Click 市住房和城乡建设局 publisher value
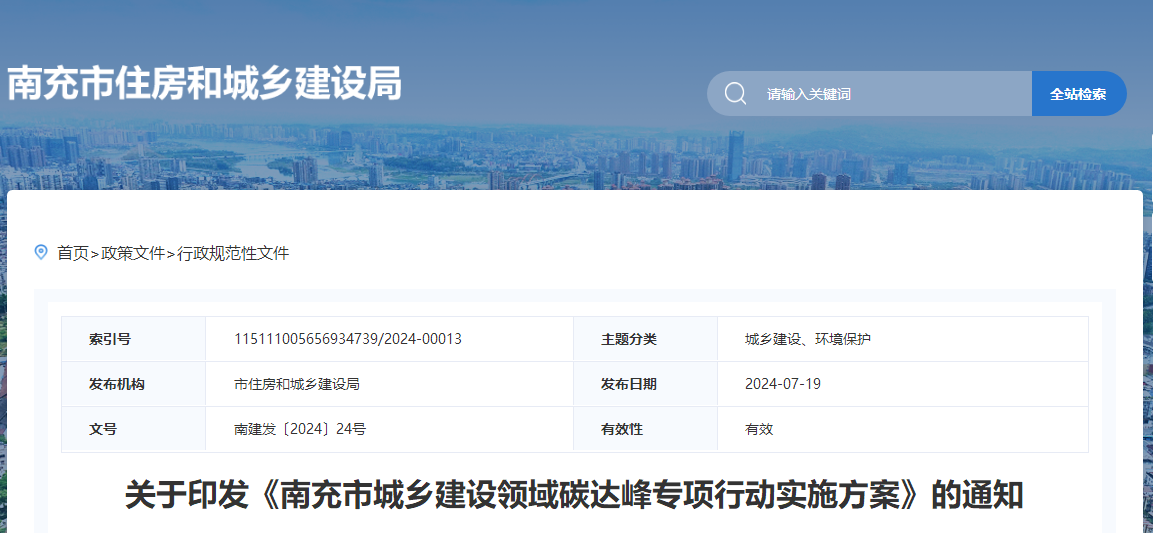This screenshot has height=533, width=1153. click(296, 384)
